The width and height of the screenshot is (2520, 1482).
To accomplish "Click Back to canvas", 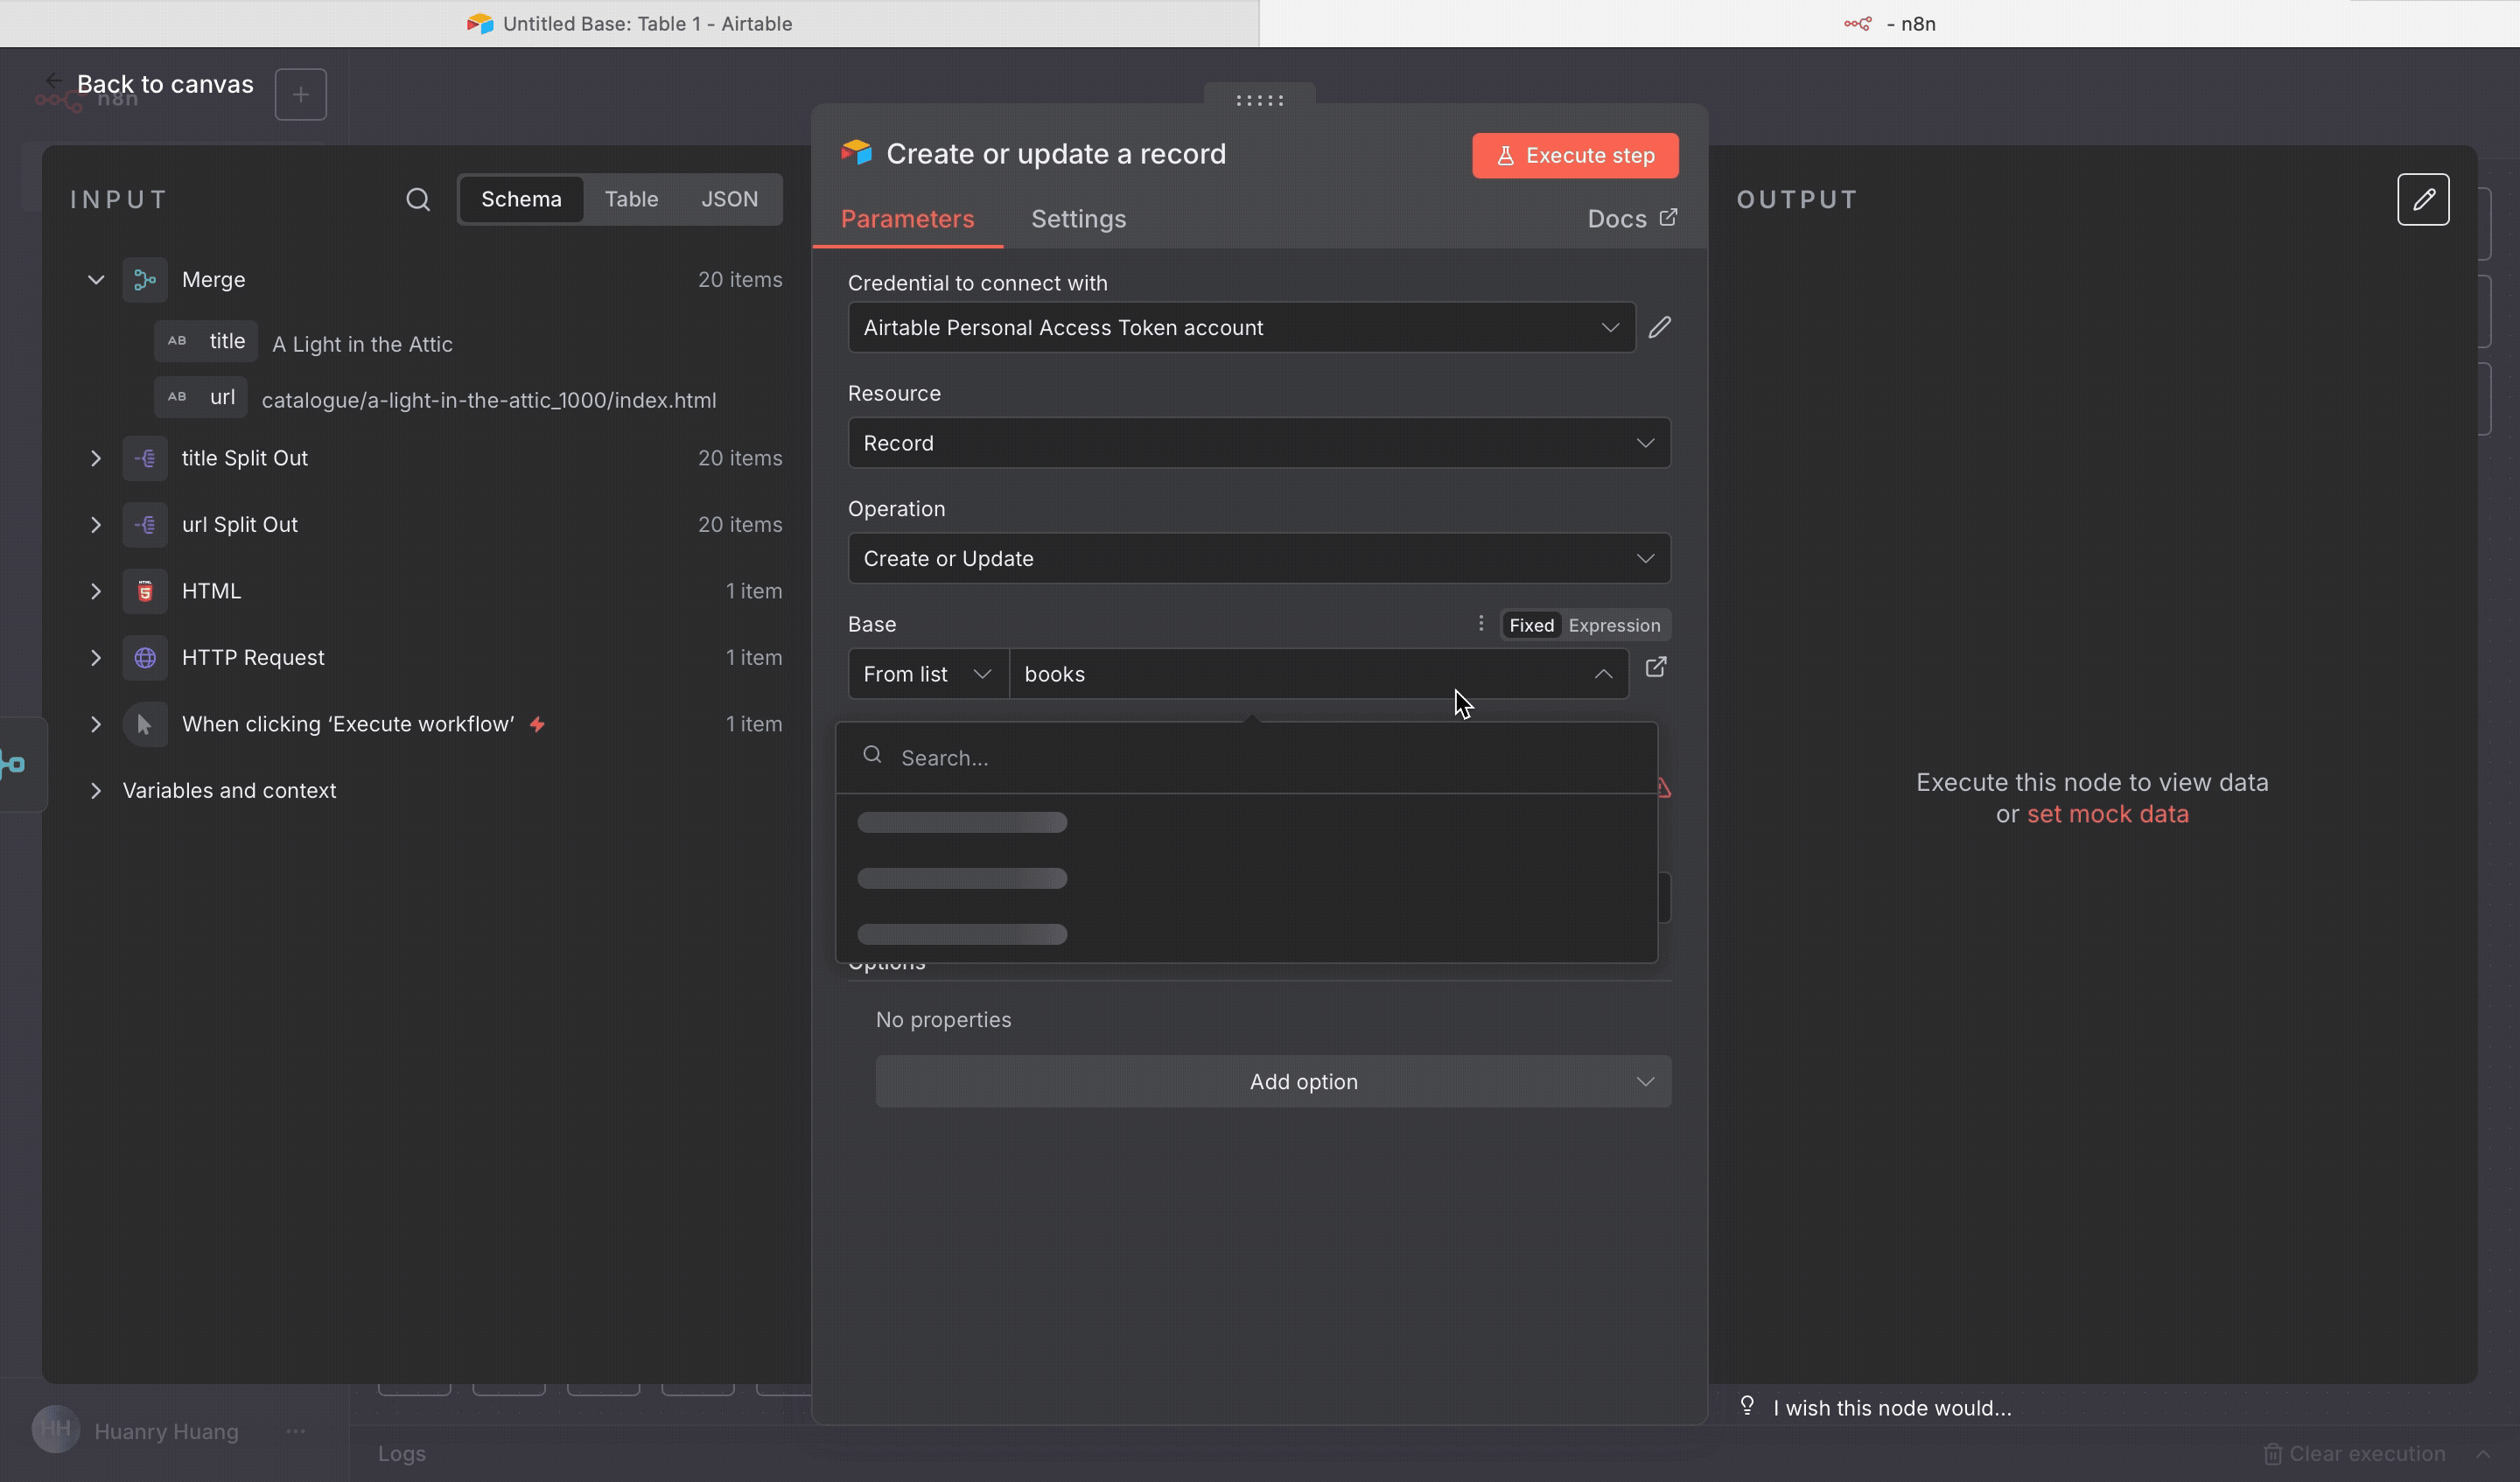I will coord(165,84).
